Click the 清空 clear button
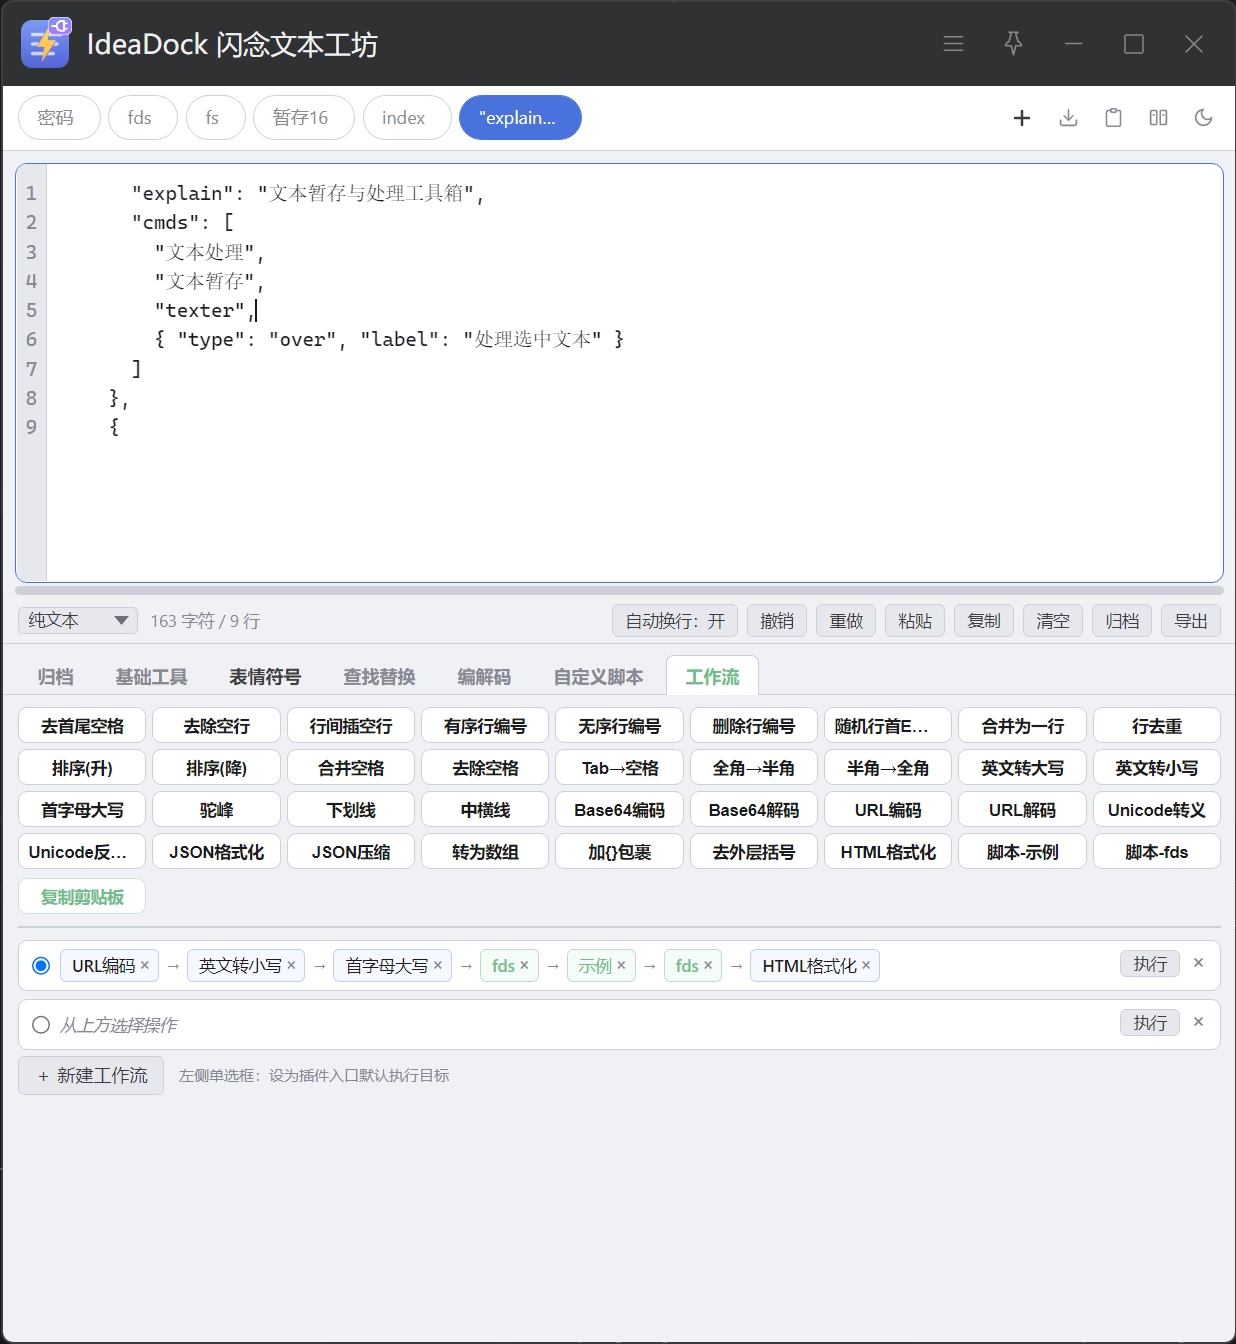The image size is (1236, 1344). [1053, 621]
